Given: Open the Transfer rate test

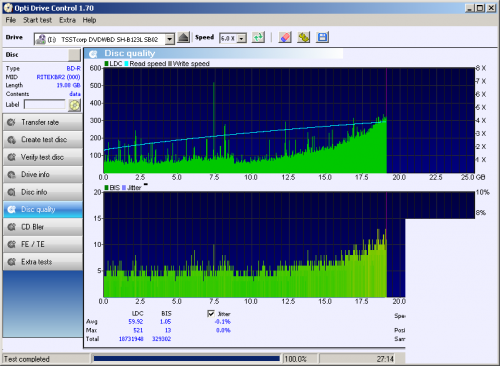Looking at the screenshot, I should click(x=43, y=122).
